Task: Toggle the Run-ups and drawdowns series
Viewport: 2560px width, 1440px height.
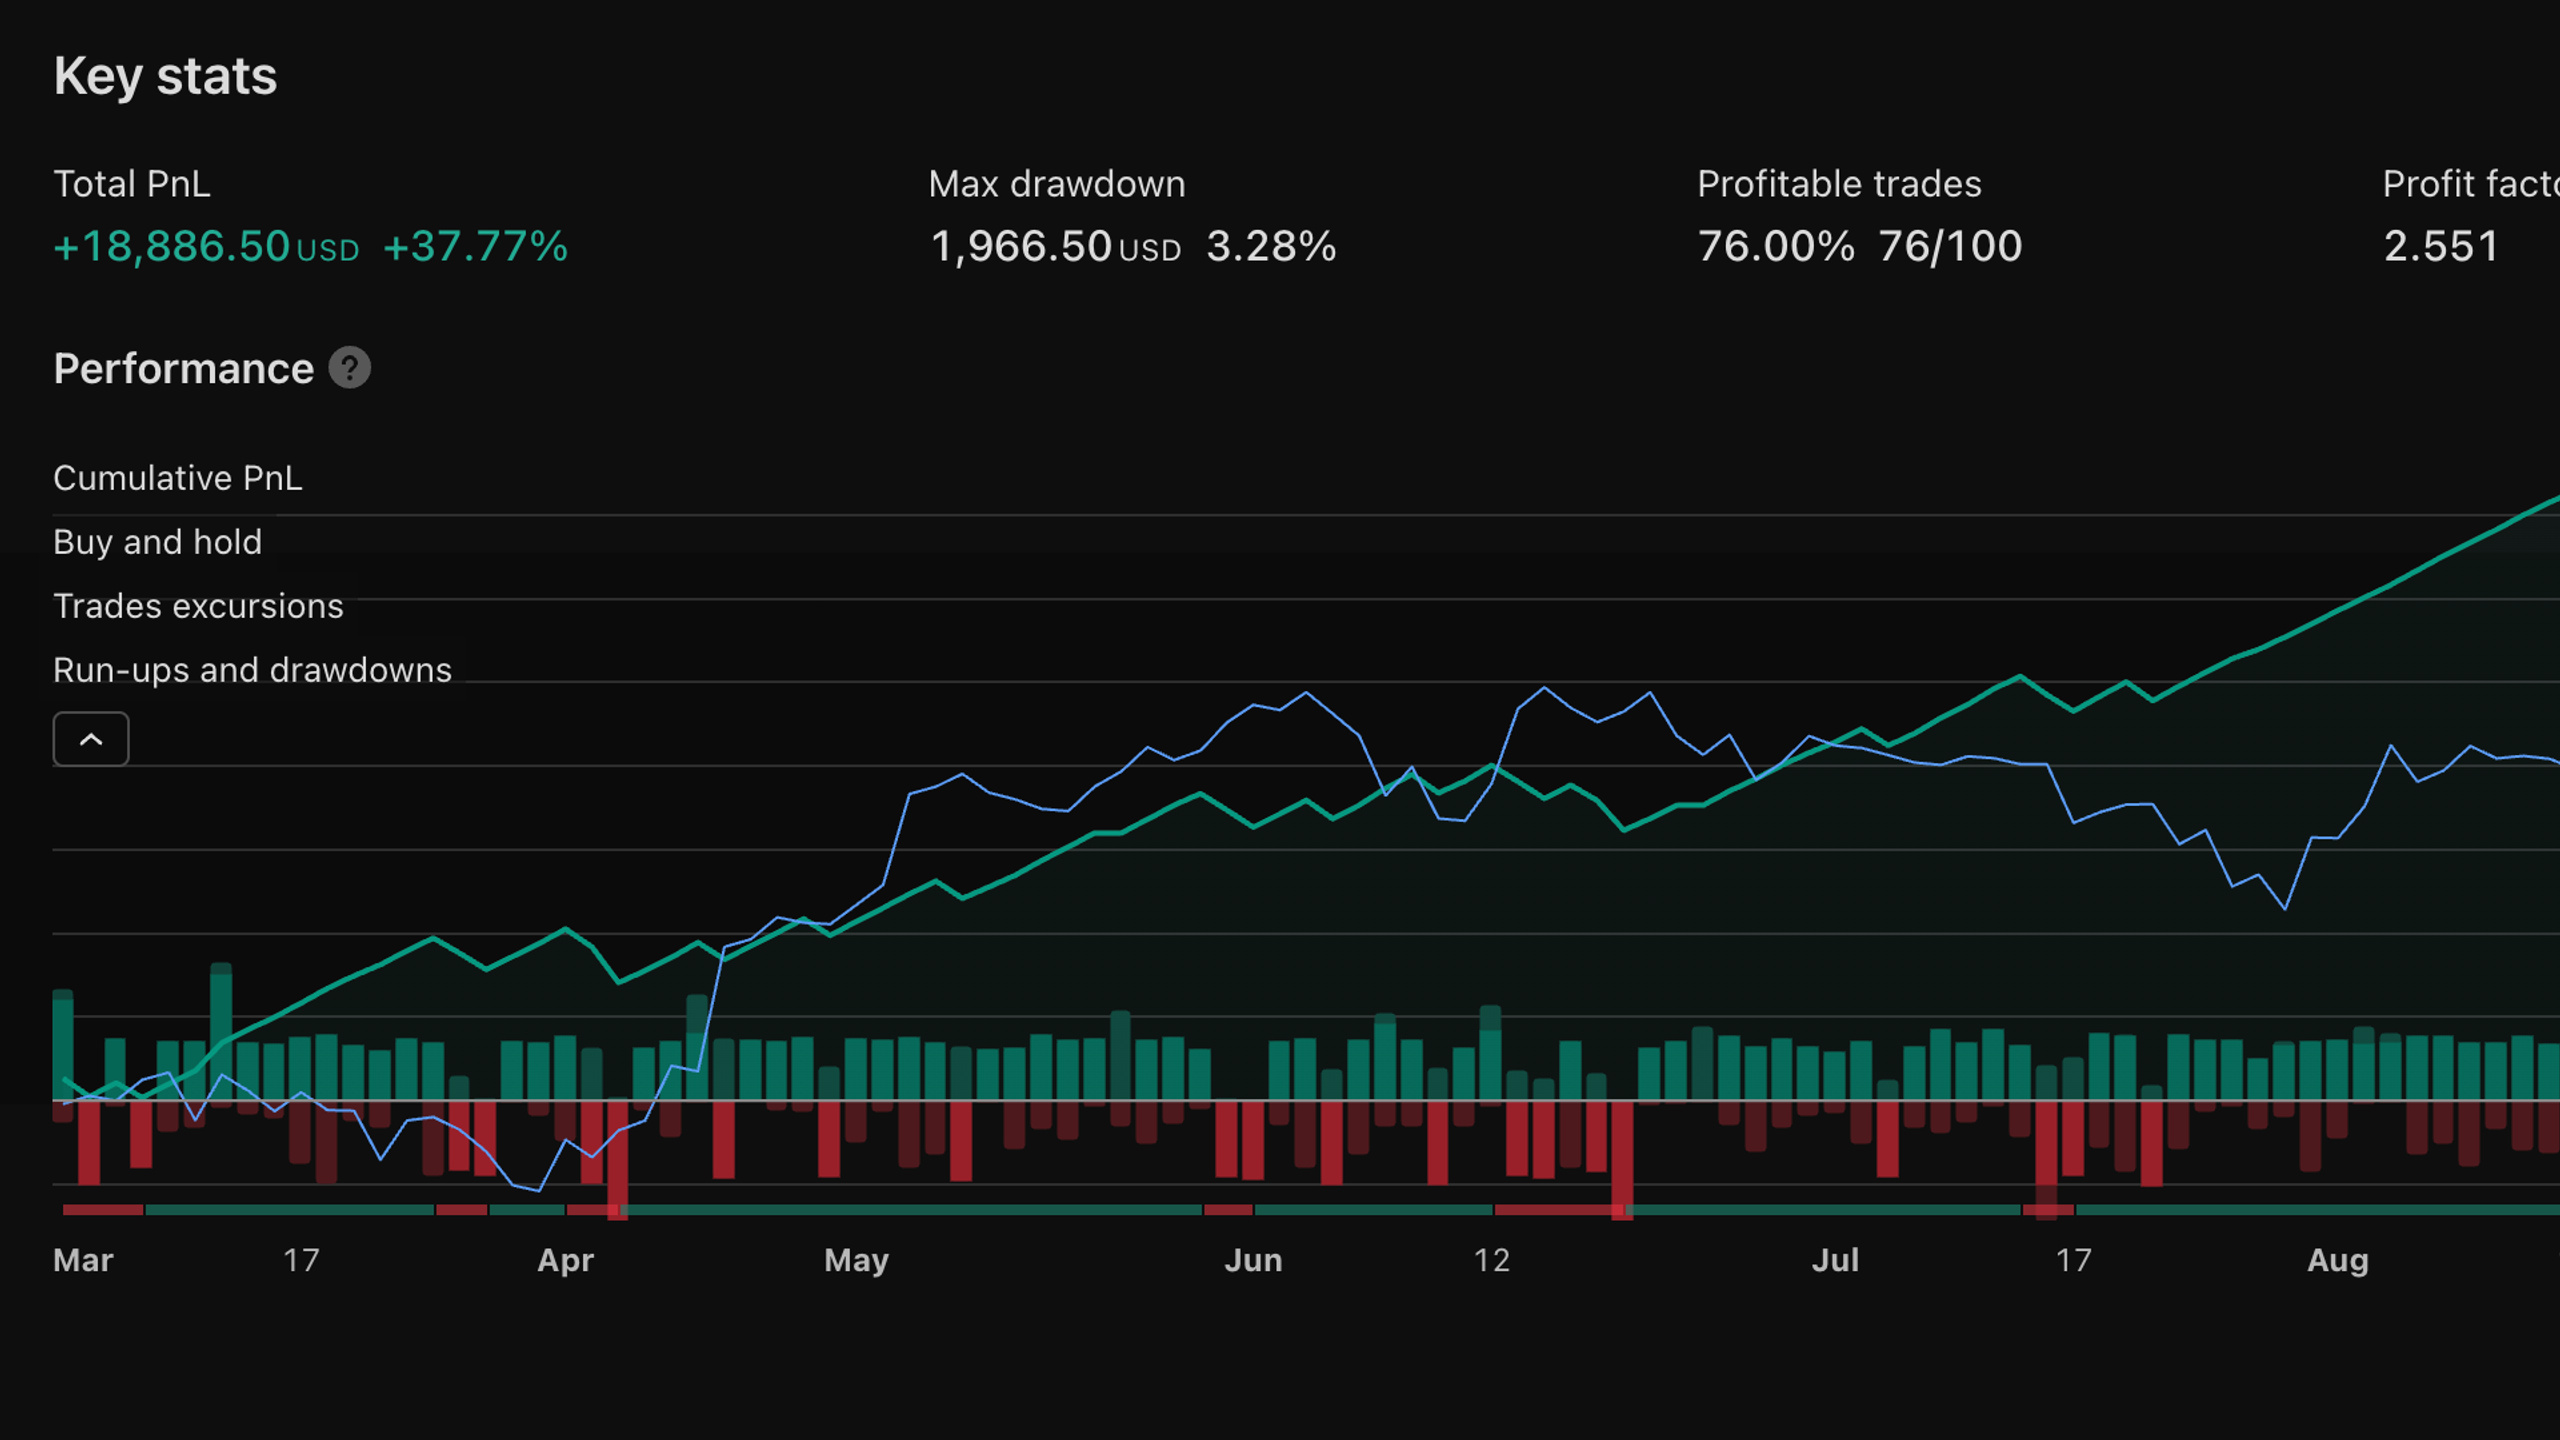Action: click(253, 670)
